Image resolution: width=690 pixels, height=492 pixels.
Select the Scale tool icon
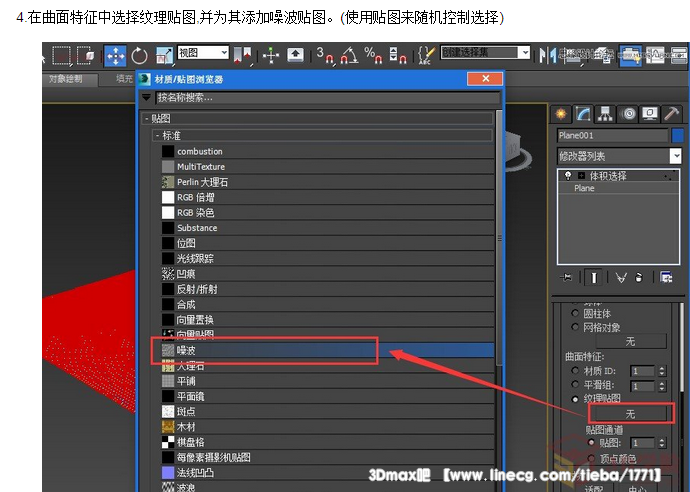[x=164, y=56]
